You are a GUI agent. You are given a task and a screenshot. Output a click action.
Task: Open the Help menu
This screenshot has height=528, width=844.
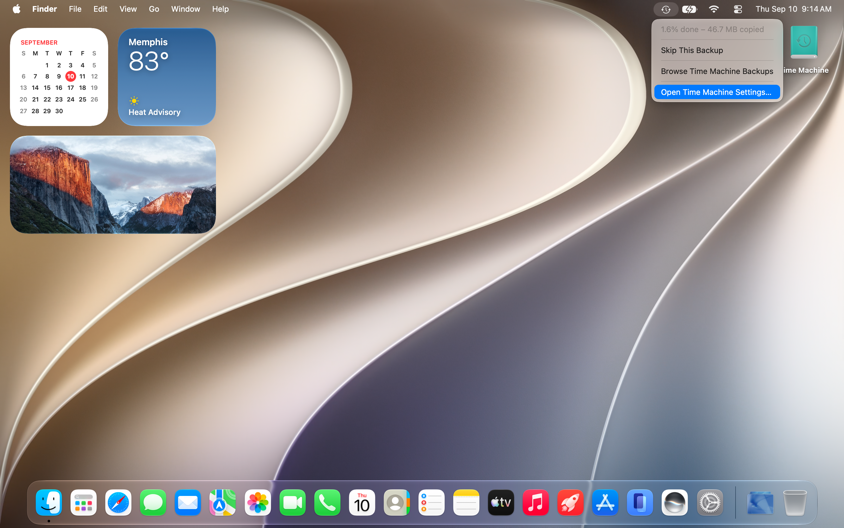pos(220,9)
